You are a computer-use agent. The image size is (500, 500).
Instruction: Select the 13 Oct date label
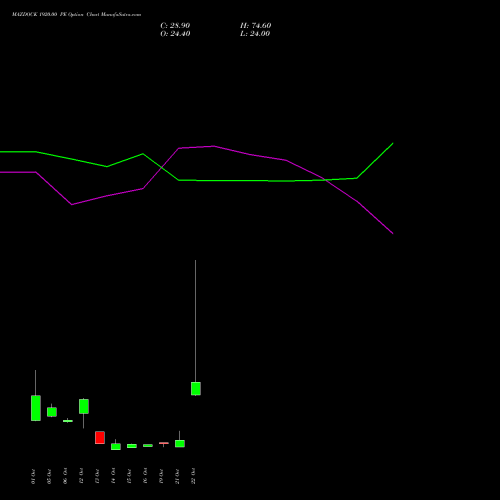coord(97,476)
